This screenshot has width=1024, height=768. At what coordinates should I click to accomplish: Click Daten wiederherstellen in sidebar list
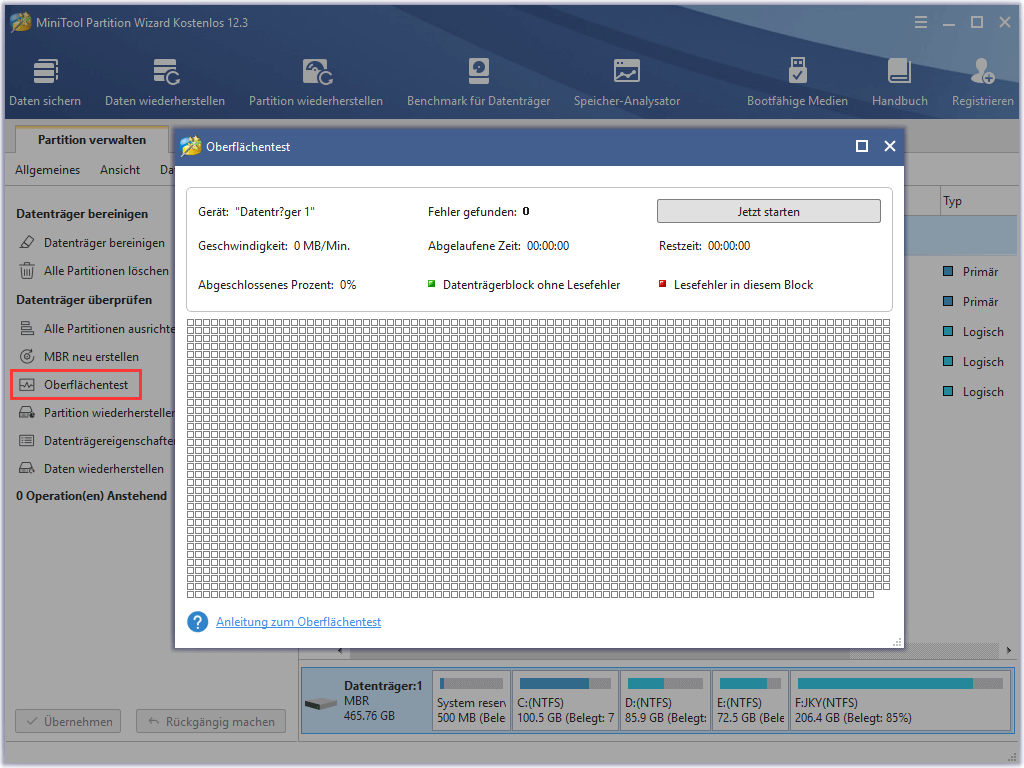coord(91,469)
